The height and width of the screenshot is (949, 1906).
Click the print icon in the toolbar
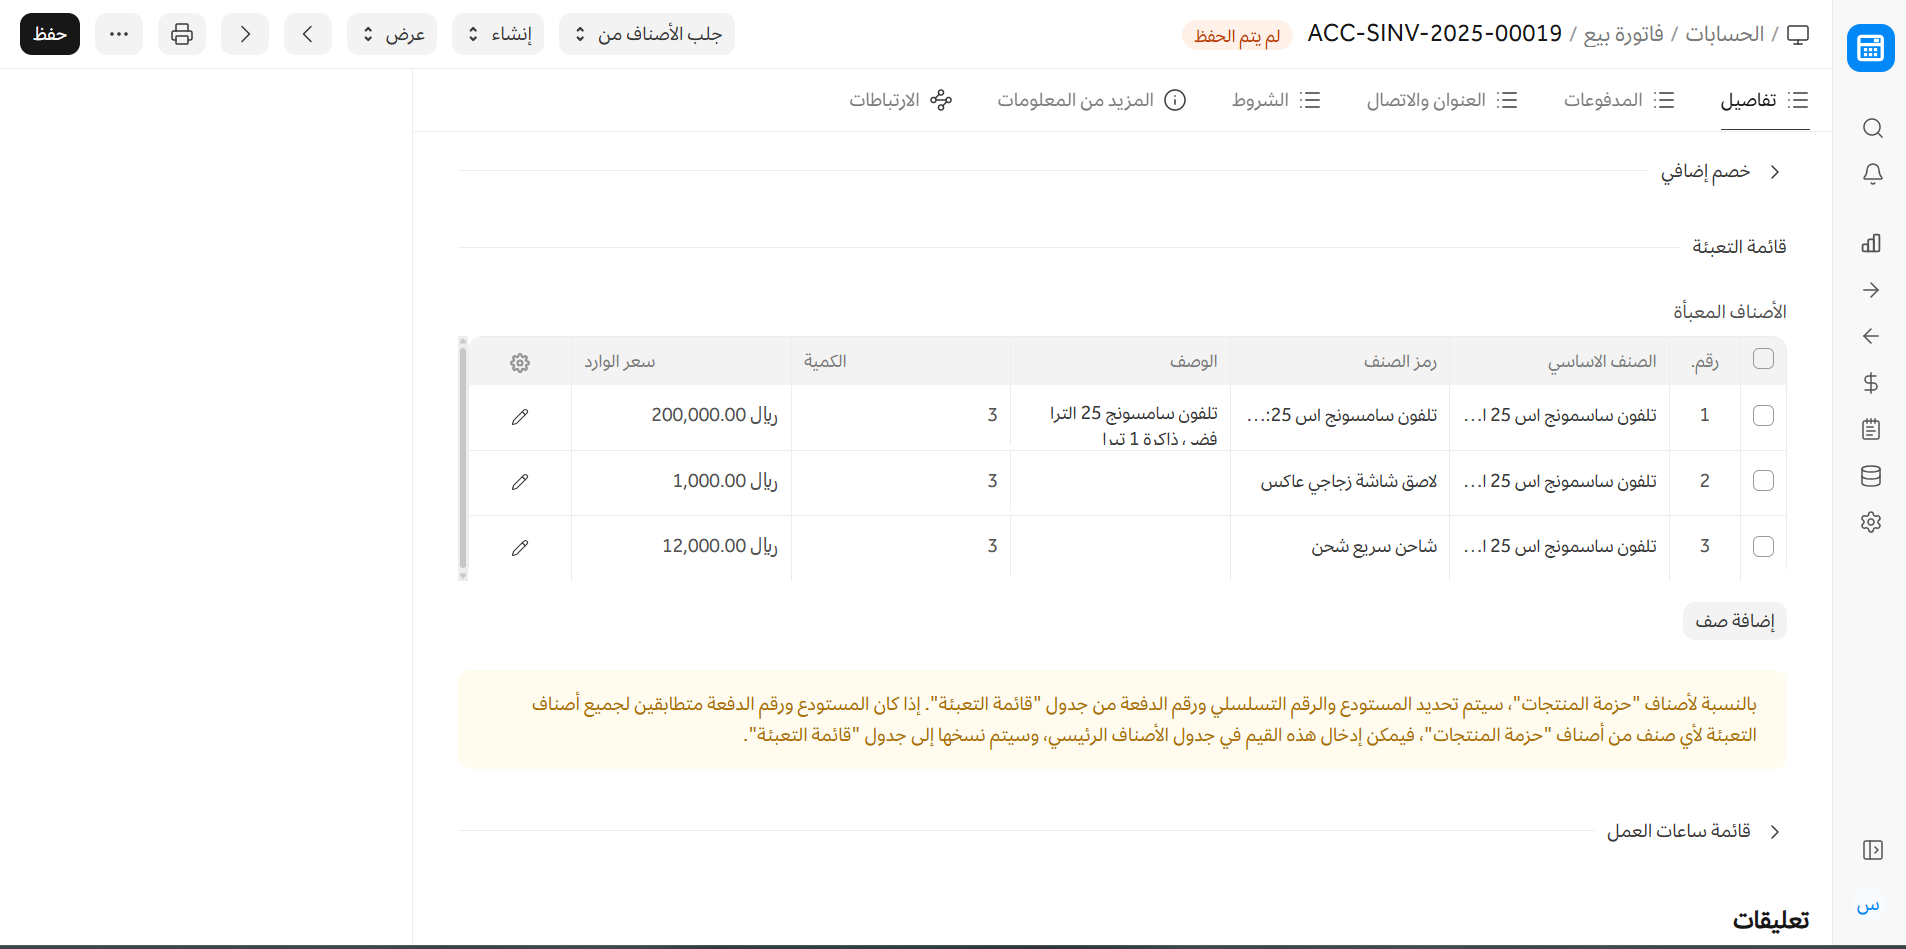(182, 34)
